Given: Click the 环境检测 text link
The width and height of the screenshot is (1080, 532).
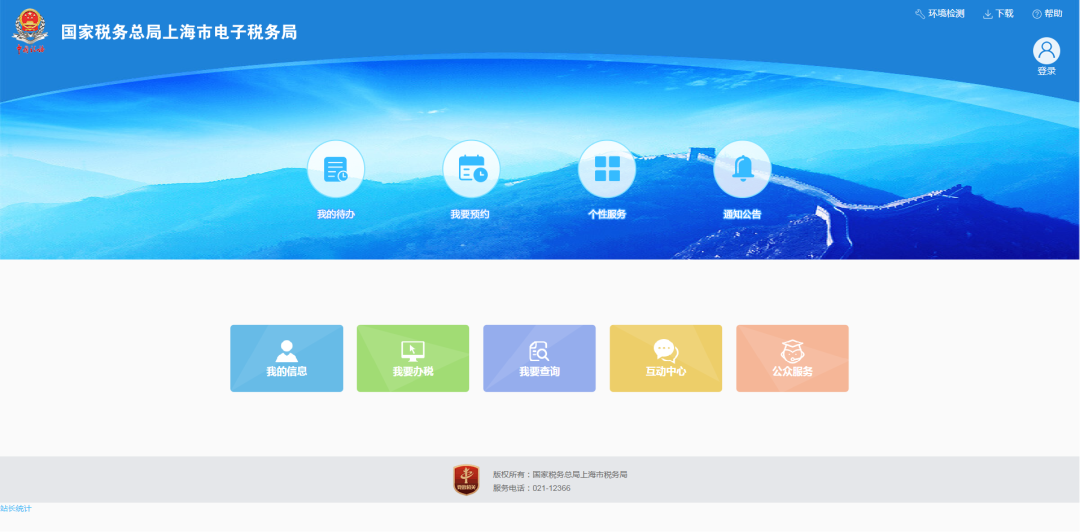Looking at the screenshot, I should (946, 14).
